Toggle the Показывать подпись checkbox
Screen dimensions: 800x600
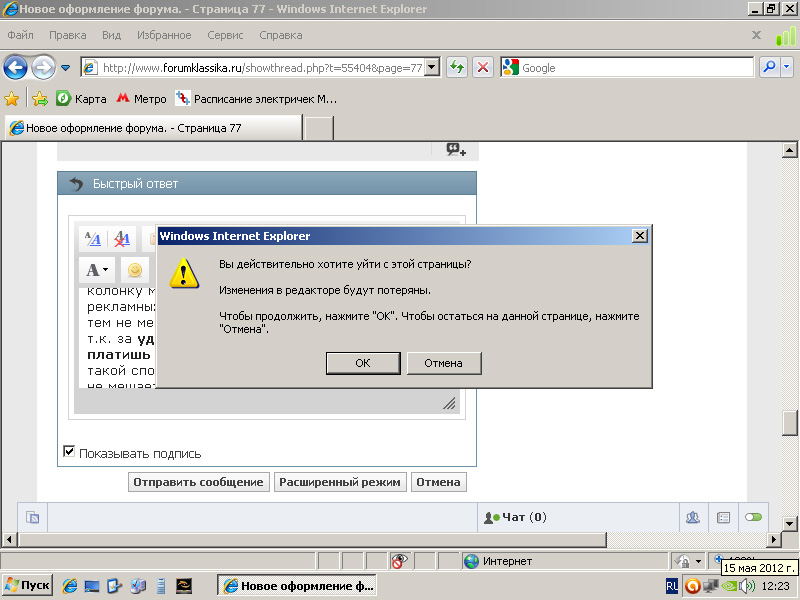click(69, 452)
